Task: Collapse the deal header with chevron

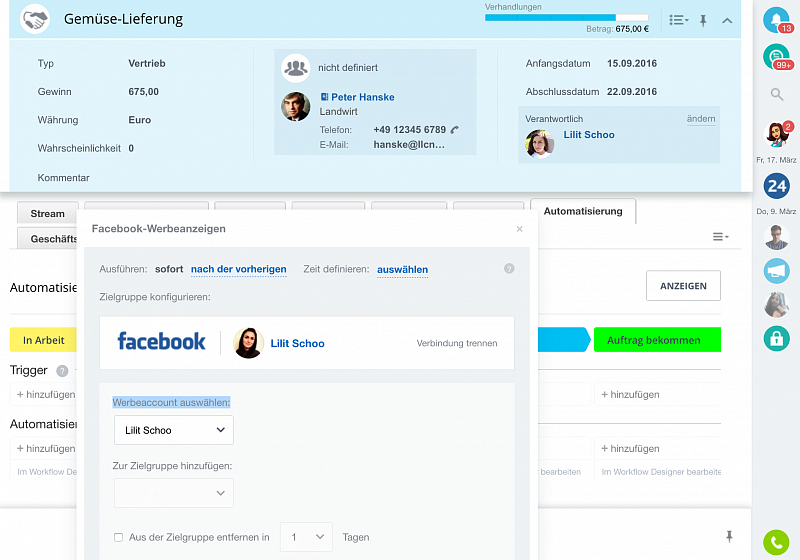Action: click(x=727, y=21)
